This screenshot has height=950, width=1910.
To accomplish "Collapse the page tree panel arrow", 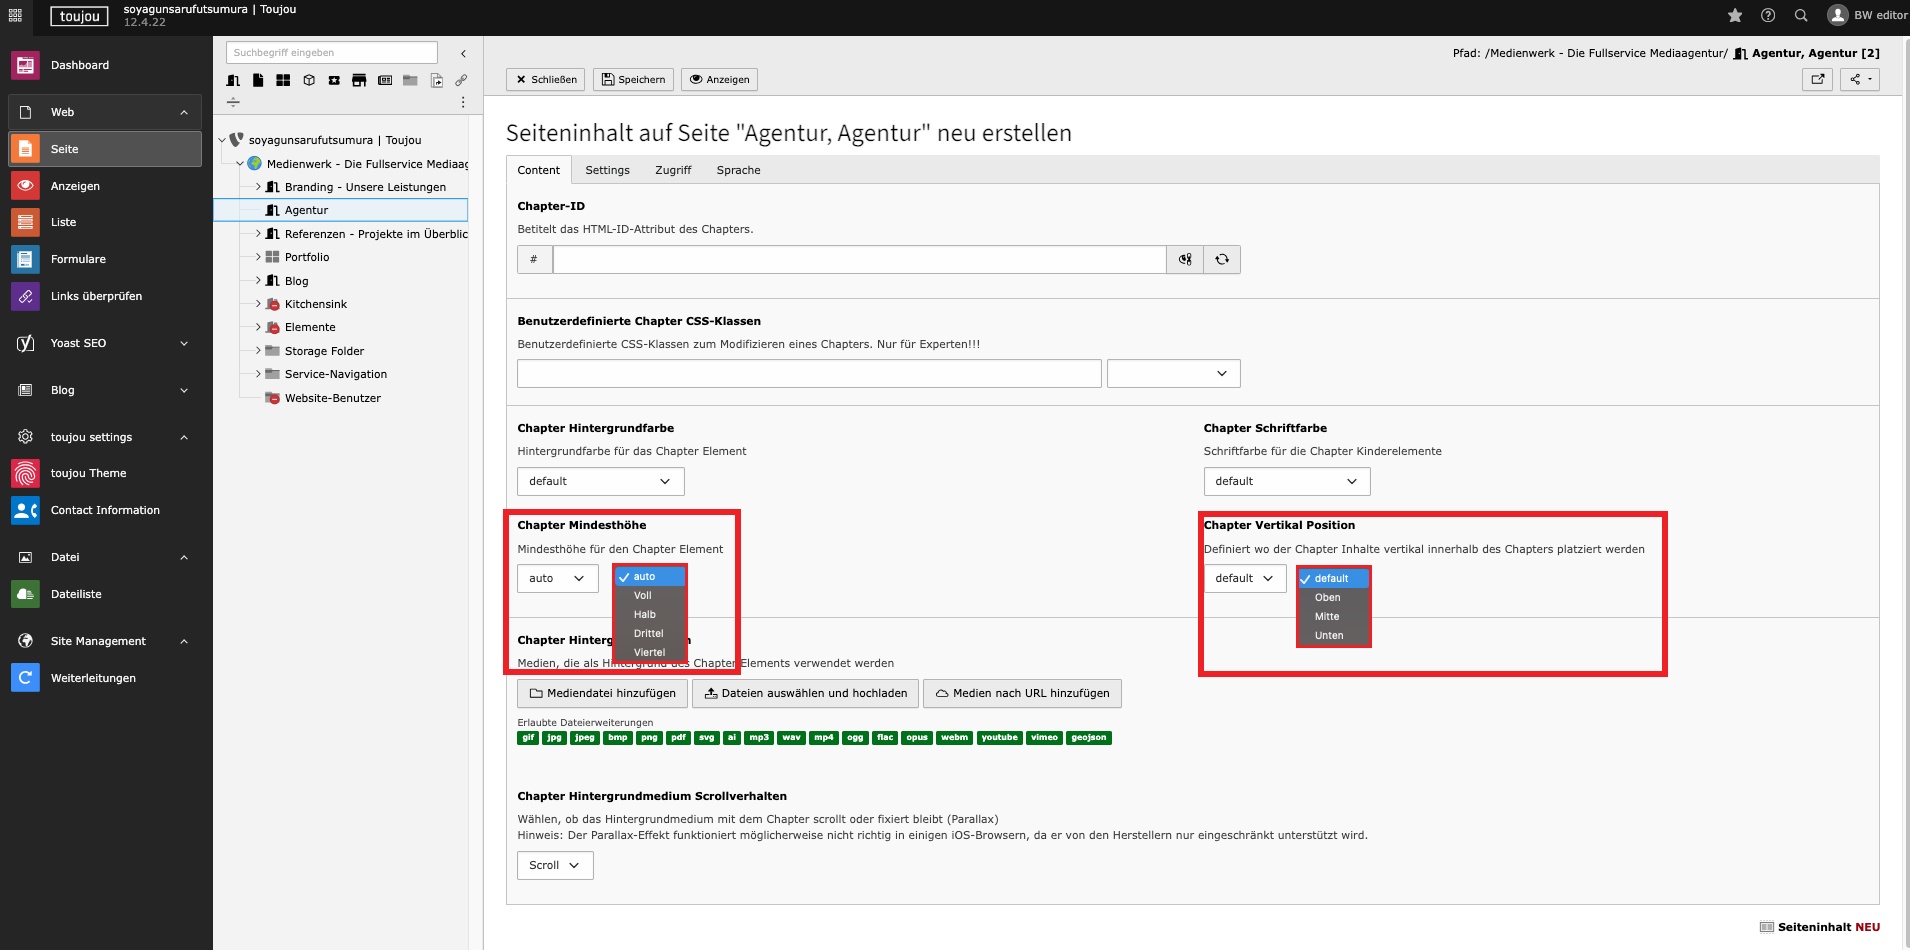I will pyautogui.click(x=463, y=53).
